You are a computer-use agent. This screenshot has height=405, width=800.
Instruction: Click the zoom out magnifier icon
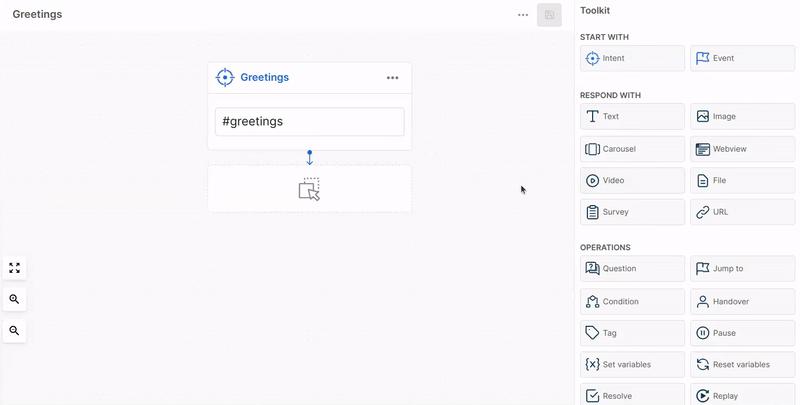14,330
